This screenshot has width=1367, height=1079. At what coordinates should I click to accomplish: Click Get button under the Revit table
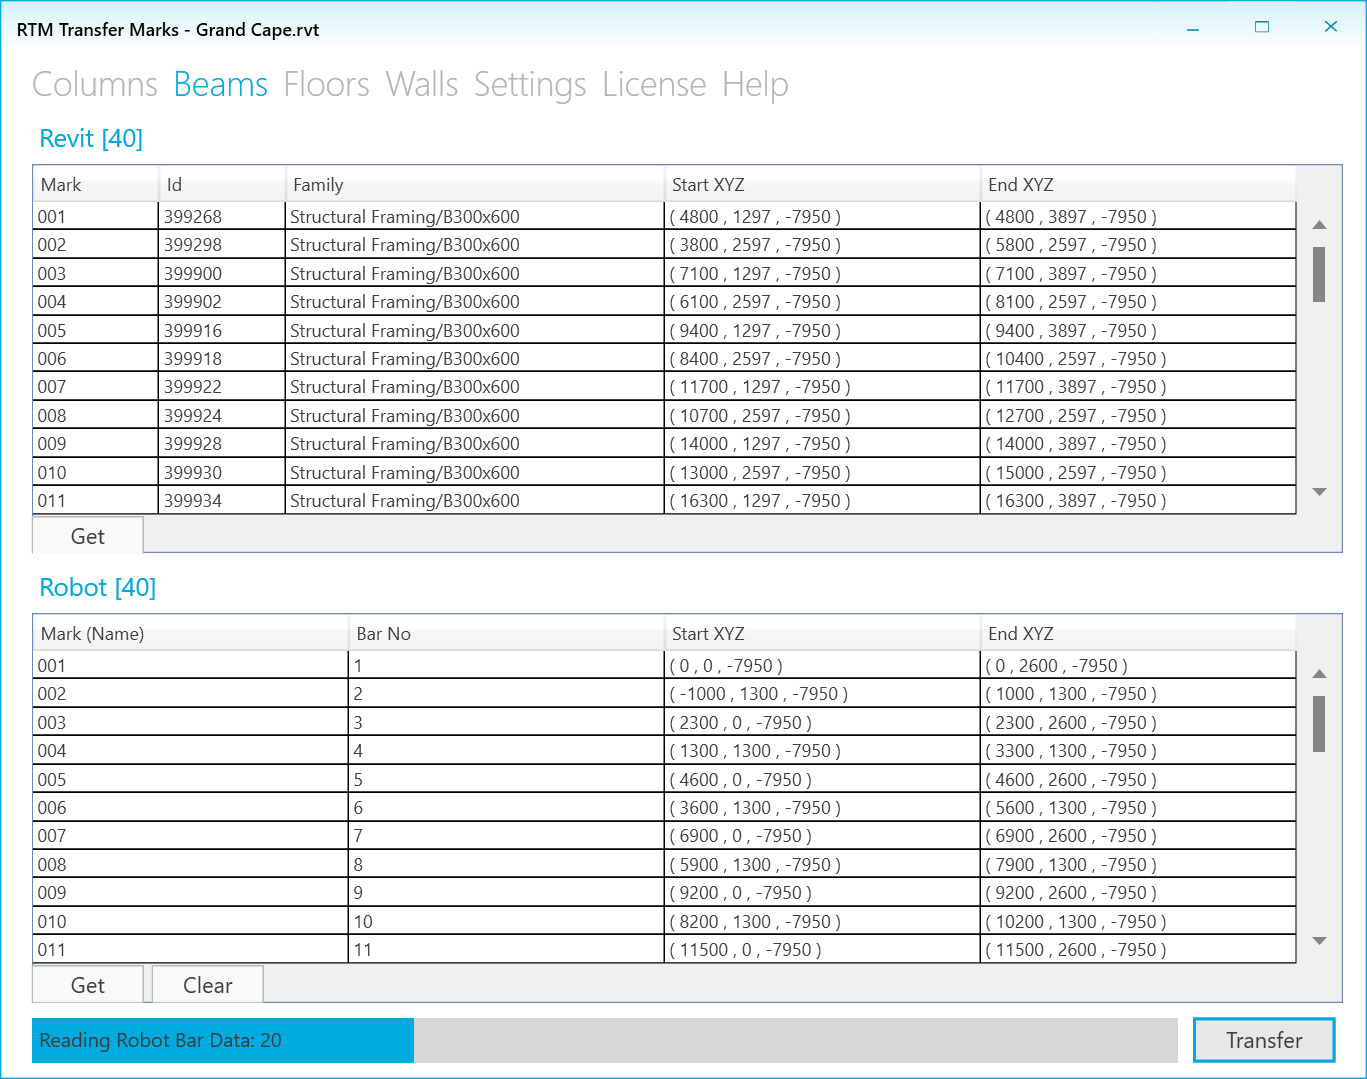[88, 536]
